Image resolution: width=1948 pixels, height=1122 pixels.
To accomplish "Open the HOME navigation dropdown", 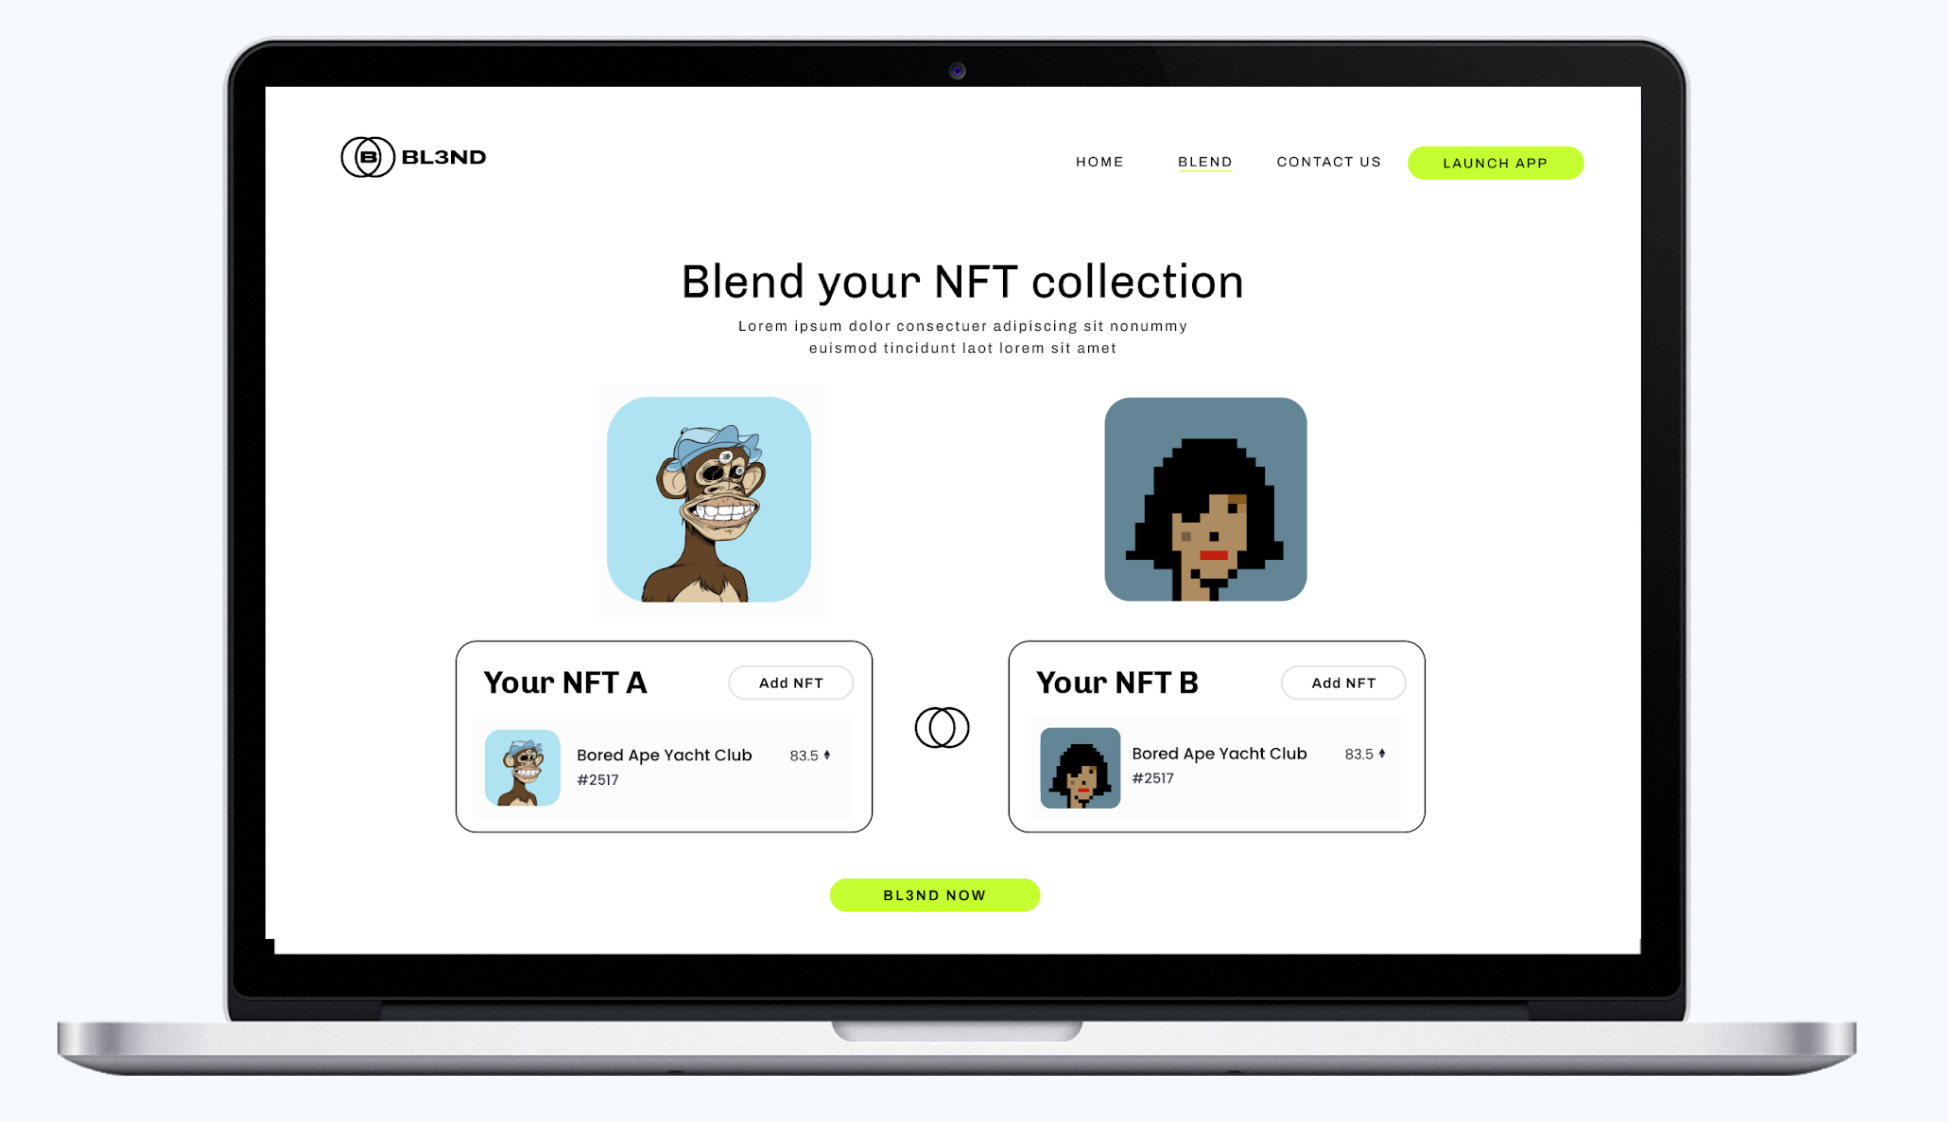I will 1100,160.
